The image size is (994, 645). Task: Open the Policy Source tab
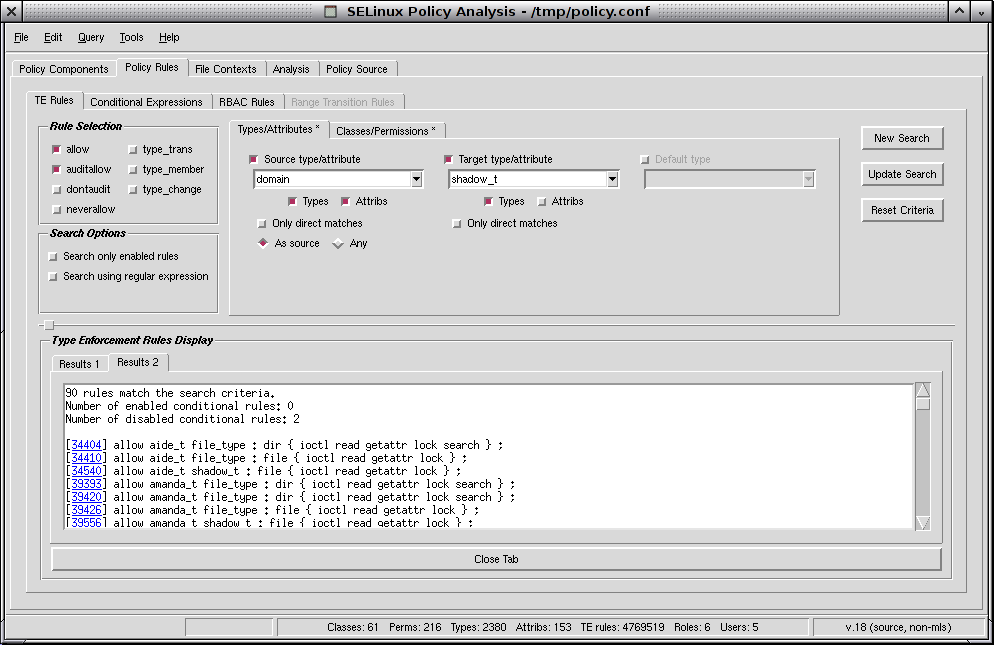click(x=356, y=69)
